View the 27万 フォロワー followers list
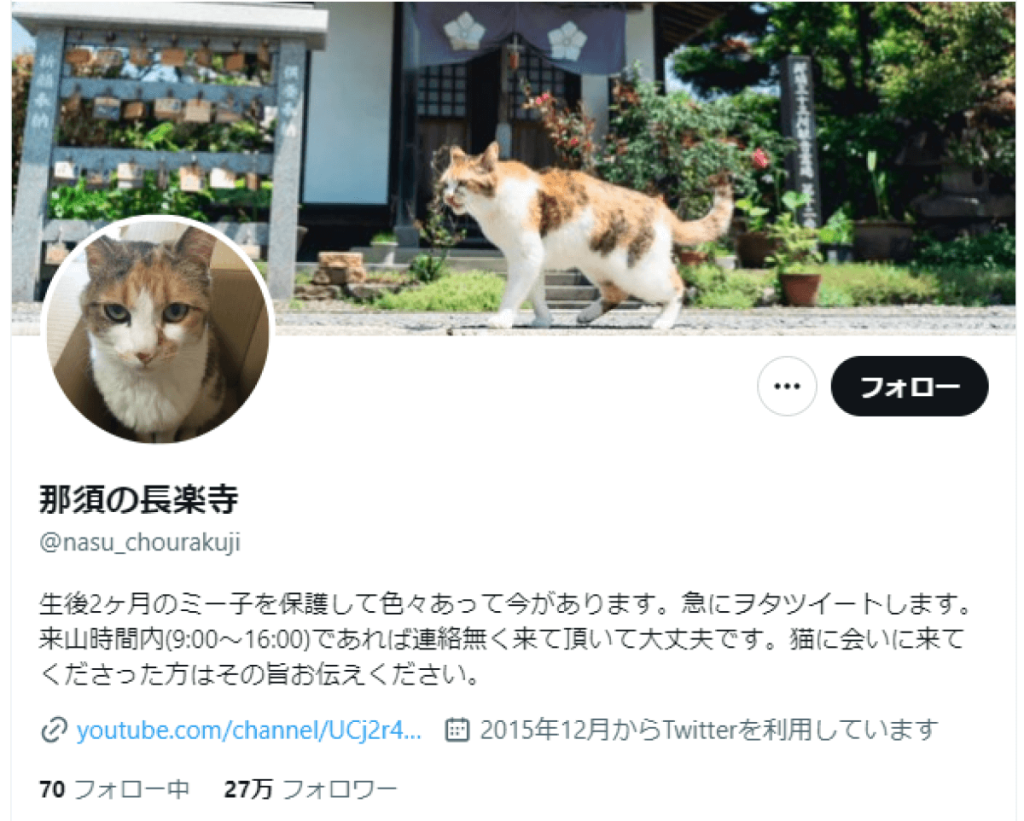The height and width of the screenshot is (821, 1024). pos(310,789)
